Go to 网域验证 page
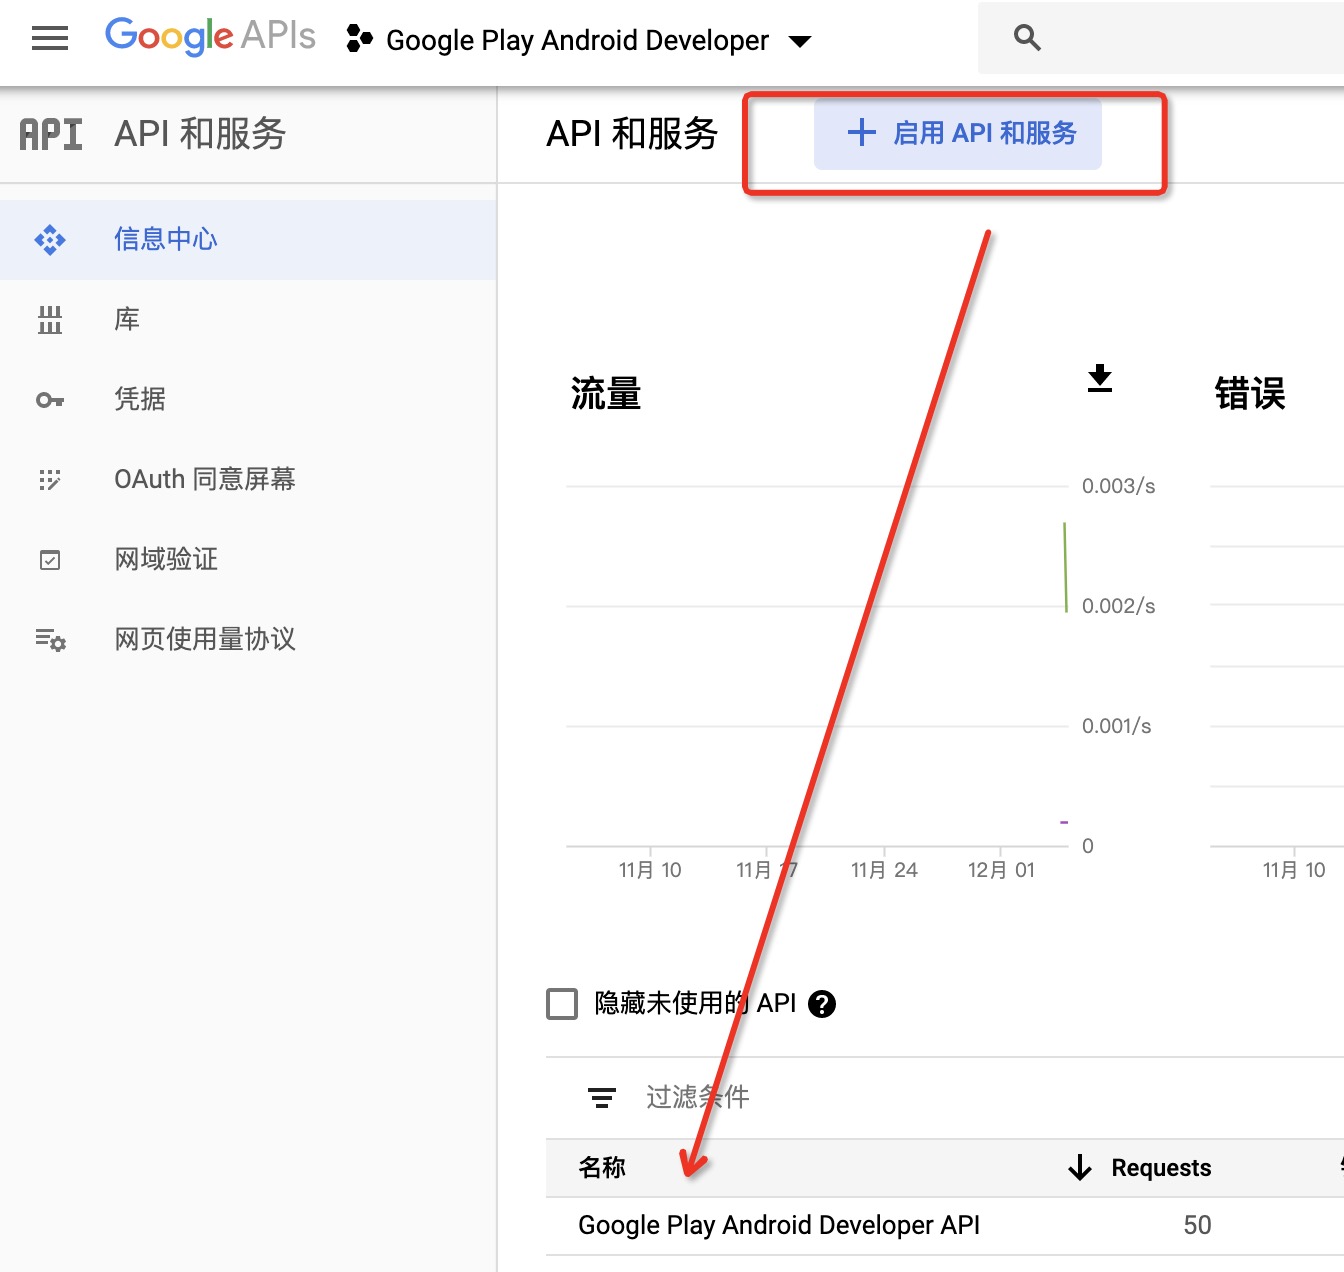The width and height of the screenshot is (1344, 1272). pyautogui.click(x=166, y=560)
